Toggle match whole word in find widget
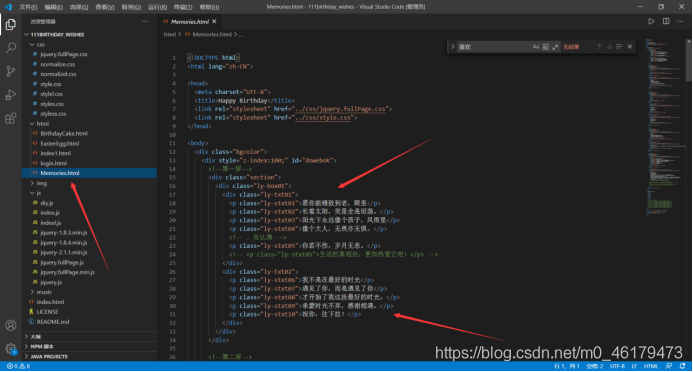 point(545,46)
